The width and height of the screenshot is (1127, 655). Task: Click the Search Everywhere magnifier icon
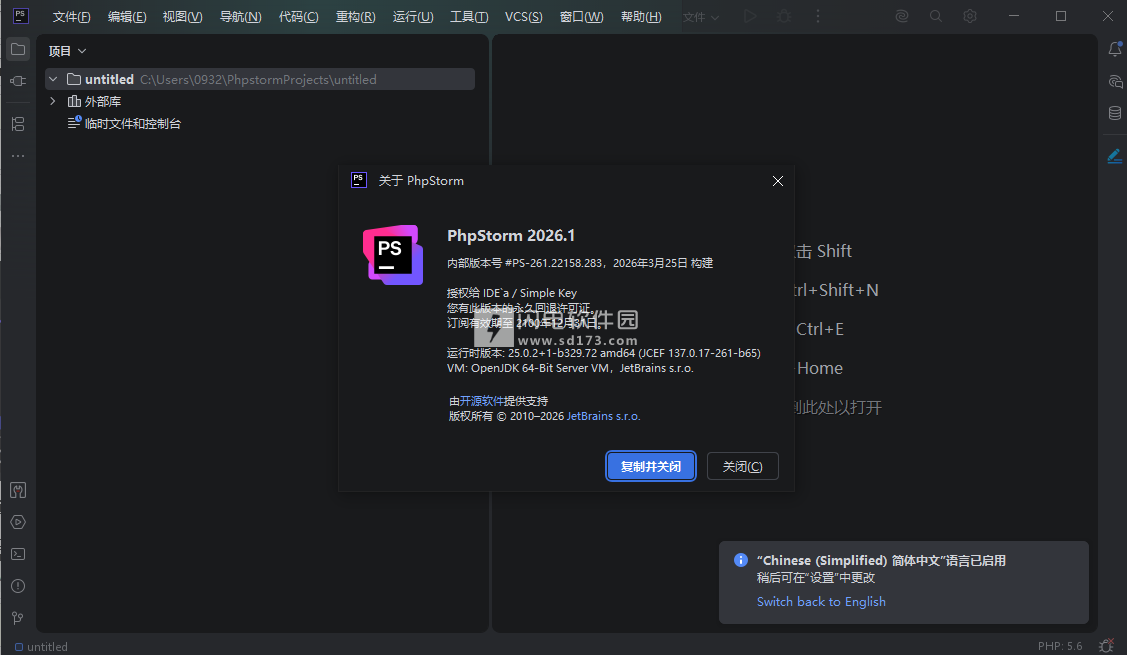coord(936,17)
